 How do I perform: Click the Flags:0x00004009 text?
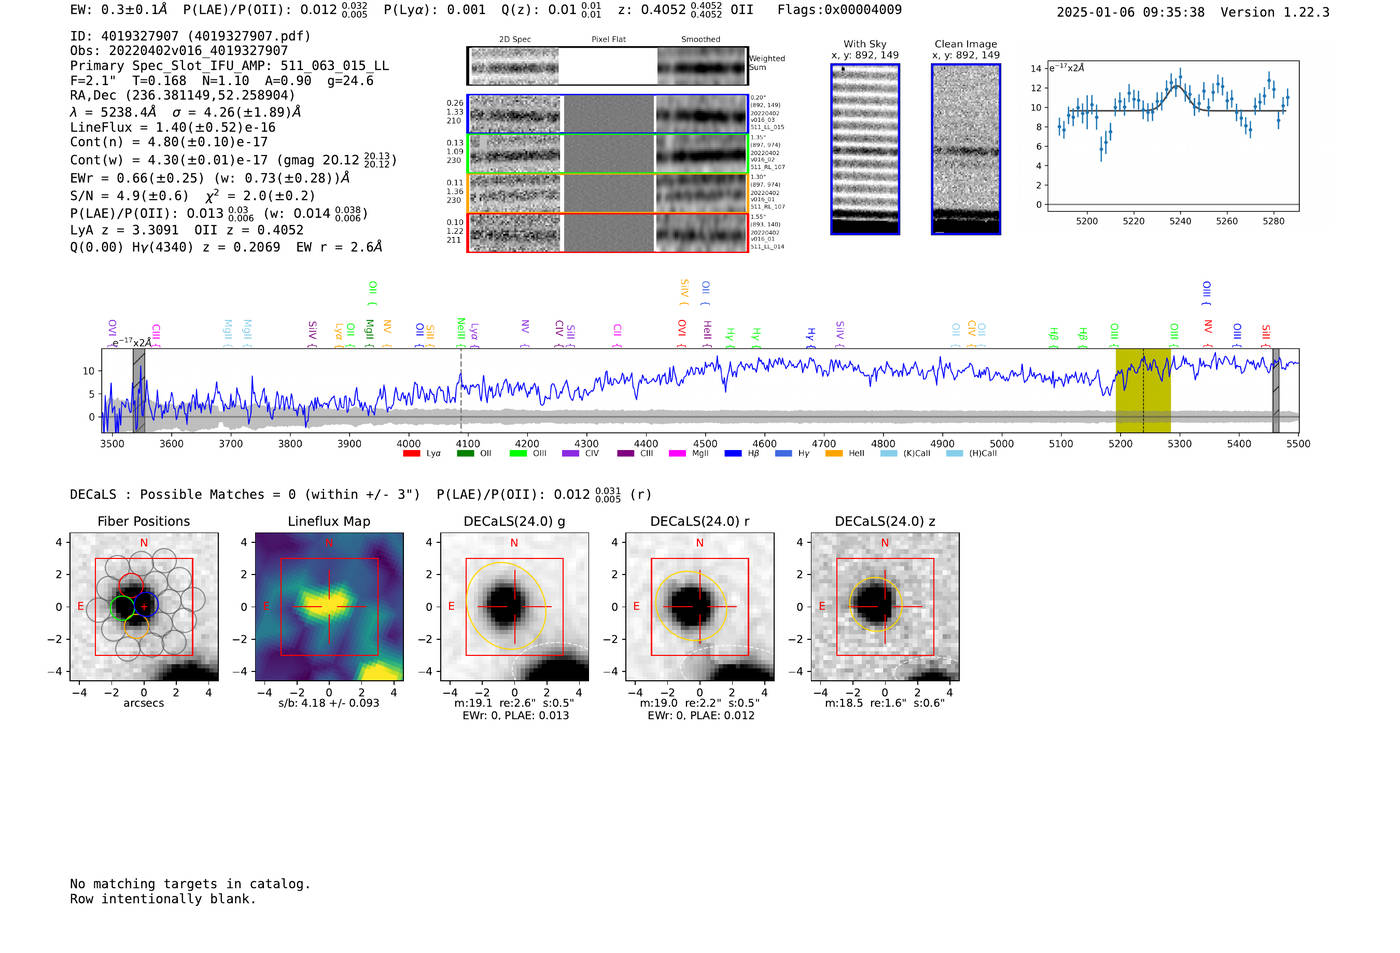(x=839, y=10)
